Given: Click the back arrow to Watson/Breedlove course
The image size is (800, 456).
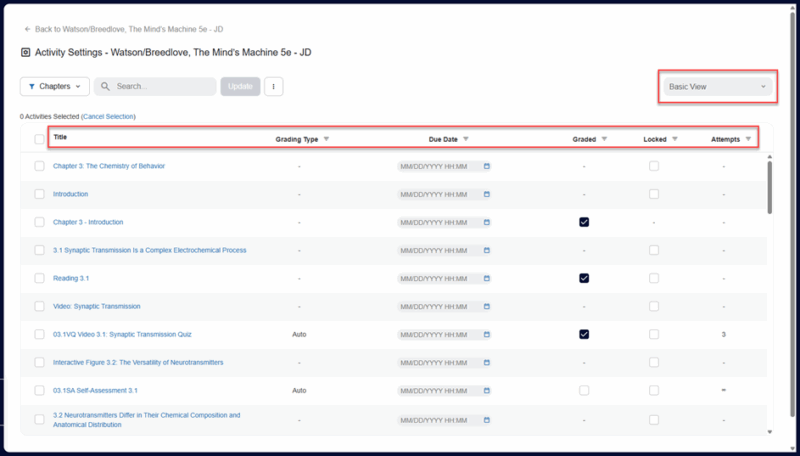Looking at the screenshot, I should 27,29.
